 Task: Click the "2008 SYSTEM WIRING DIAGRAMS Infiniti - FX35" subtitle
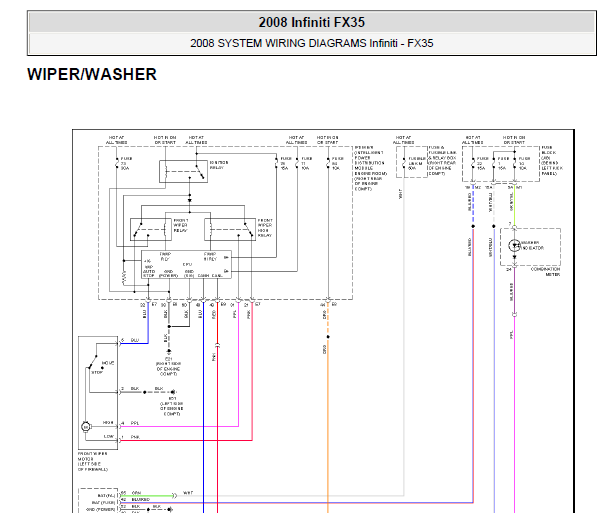click(311, 43)
